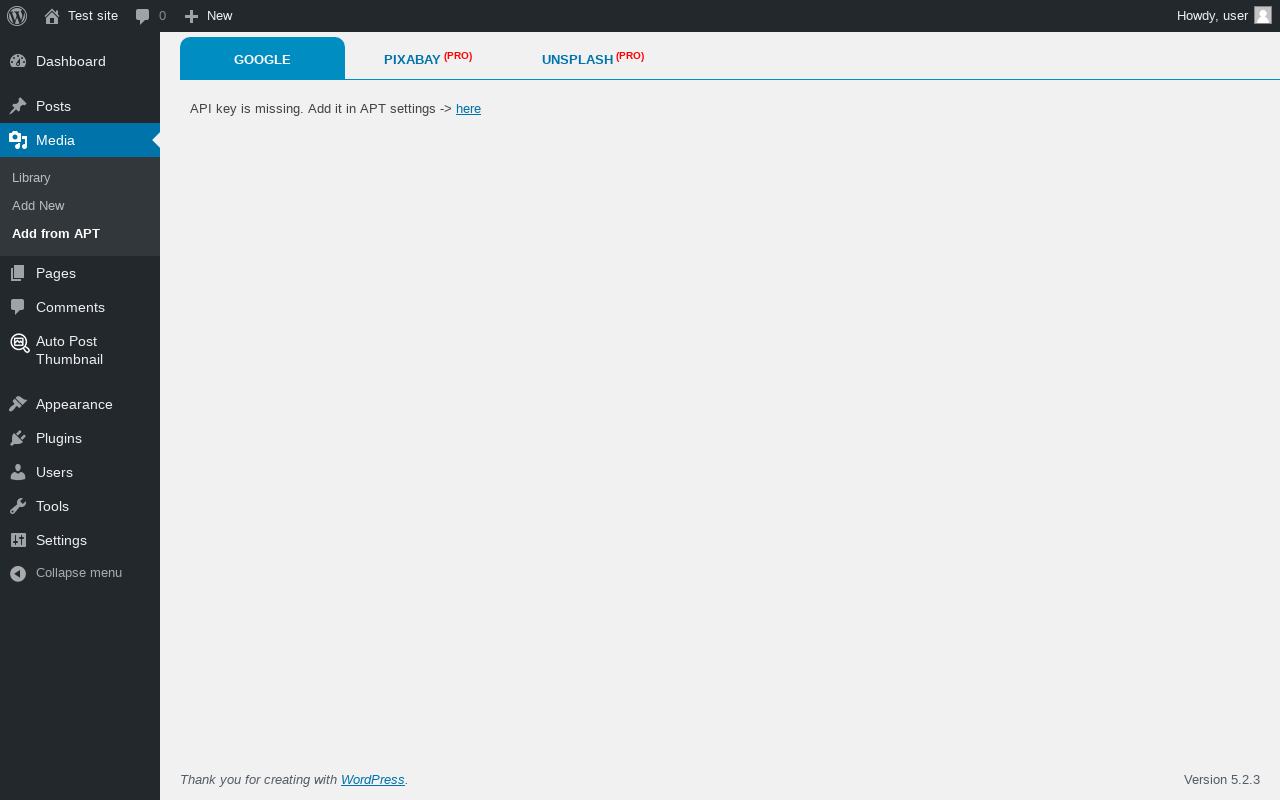
Task: Click the user avatar icon
Action: [1263, 15]
